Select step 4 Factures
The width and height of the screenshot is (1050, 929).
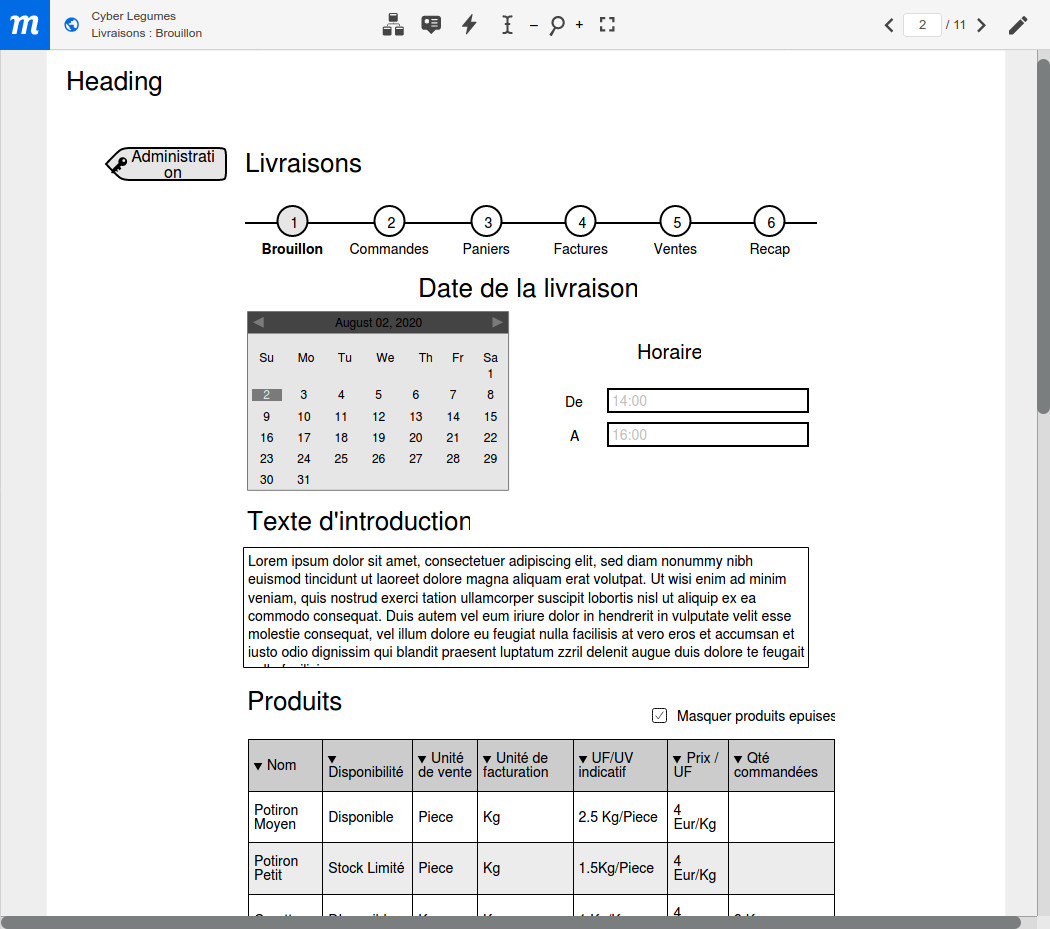[581, 222]
